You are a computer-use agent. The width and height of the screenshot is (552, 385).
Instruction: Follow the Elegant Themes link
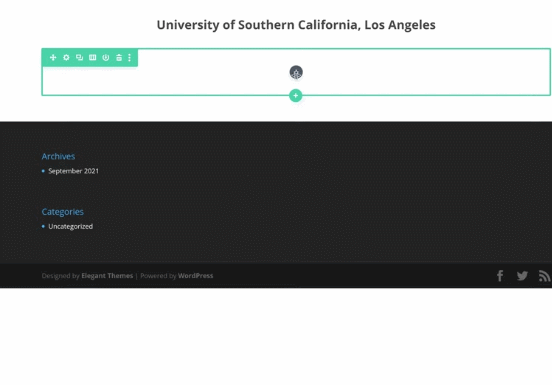[107, 276]
